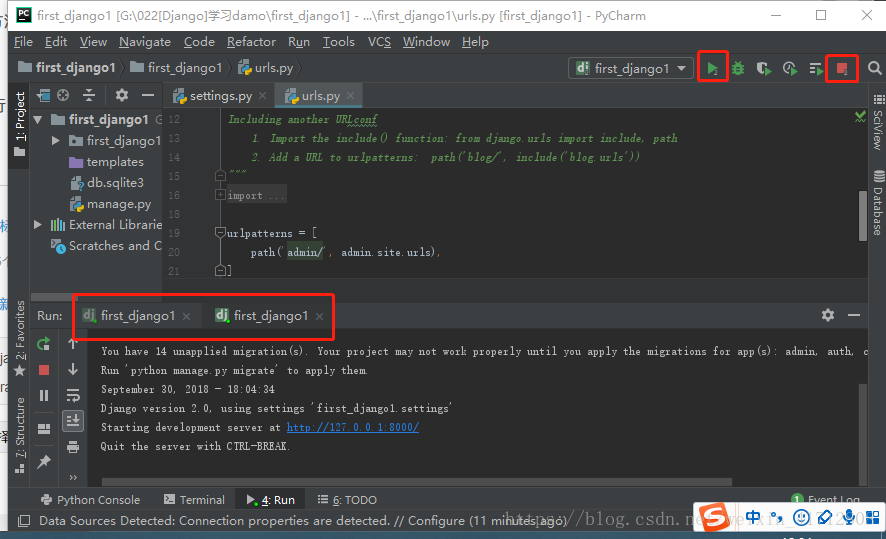Toggle the 2: Favorites side tab

[x=20, y=338]
